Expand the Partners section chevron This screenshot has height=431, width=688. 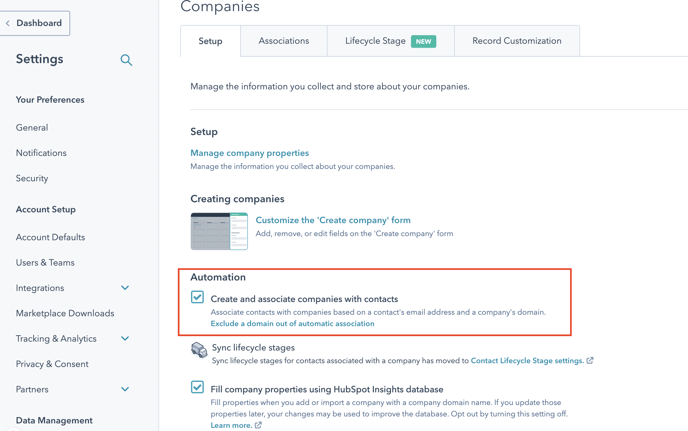125,389
